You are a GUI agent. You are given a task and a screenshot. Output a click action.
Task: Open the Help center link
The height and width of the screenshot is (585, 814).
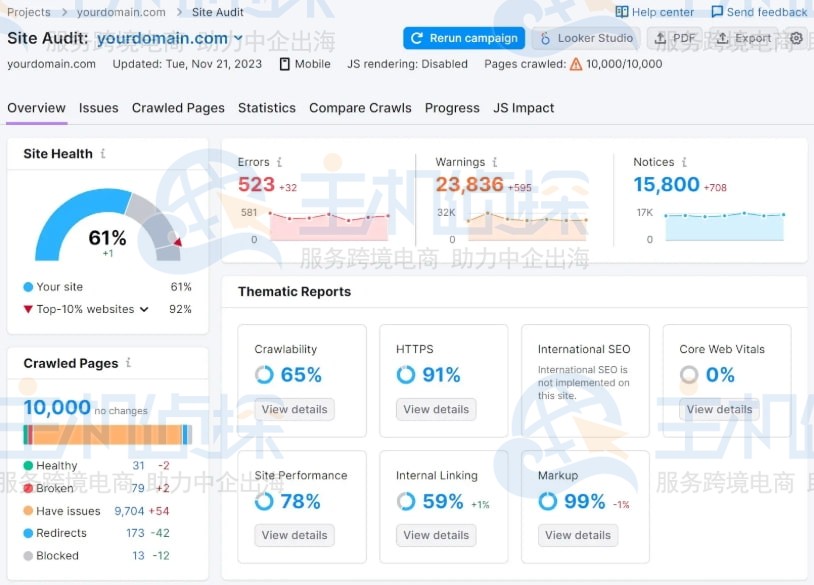(x=655, y=12)
